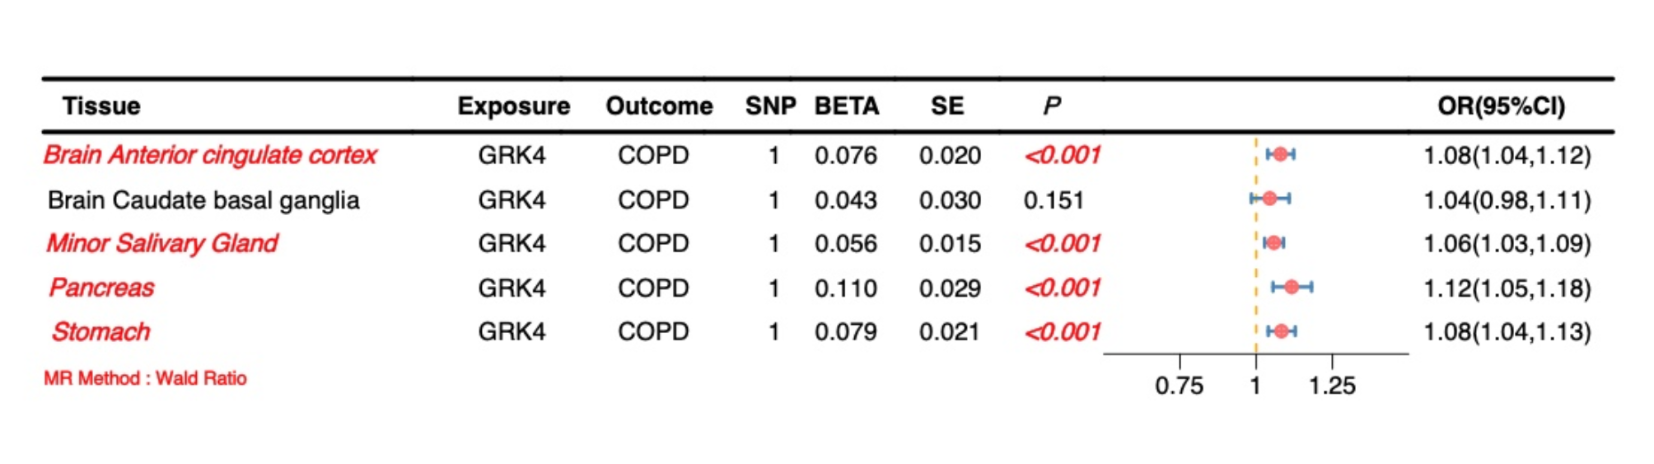The height and width of the screenshot is (464, 1654).
Task: Select the italic P column header
Action: (1051, 106)
